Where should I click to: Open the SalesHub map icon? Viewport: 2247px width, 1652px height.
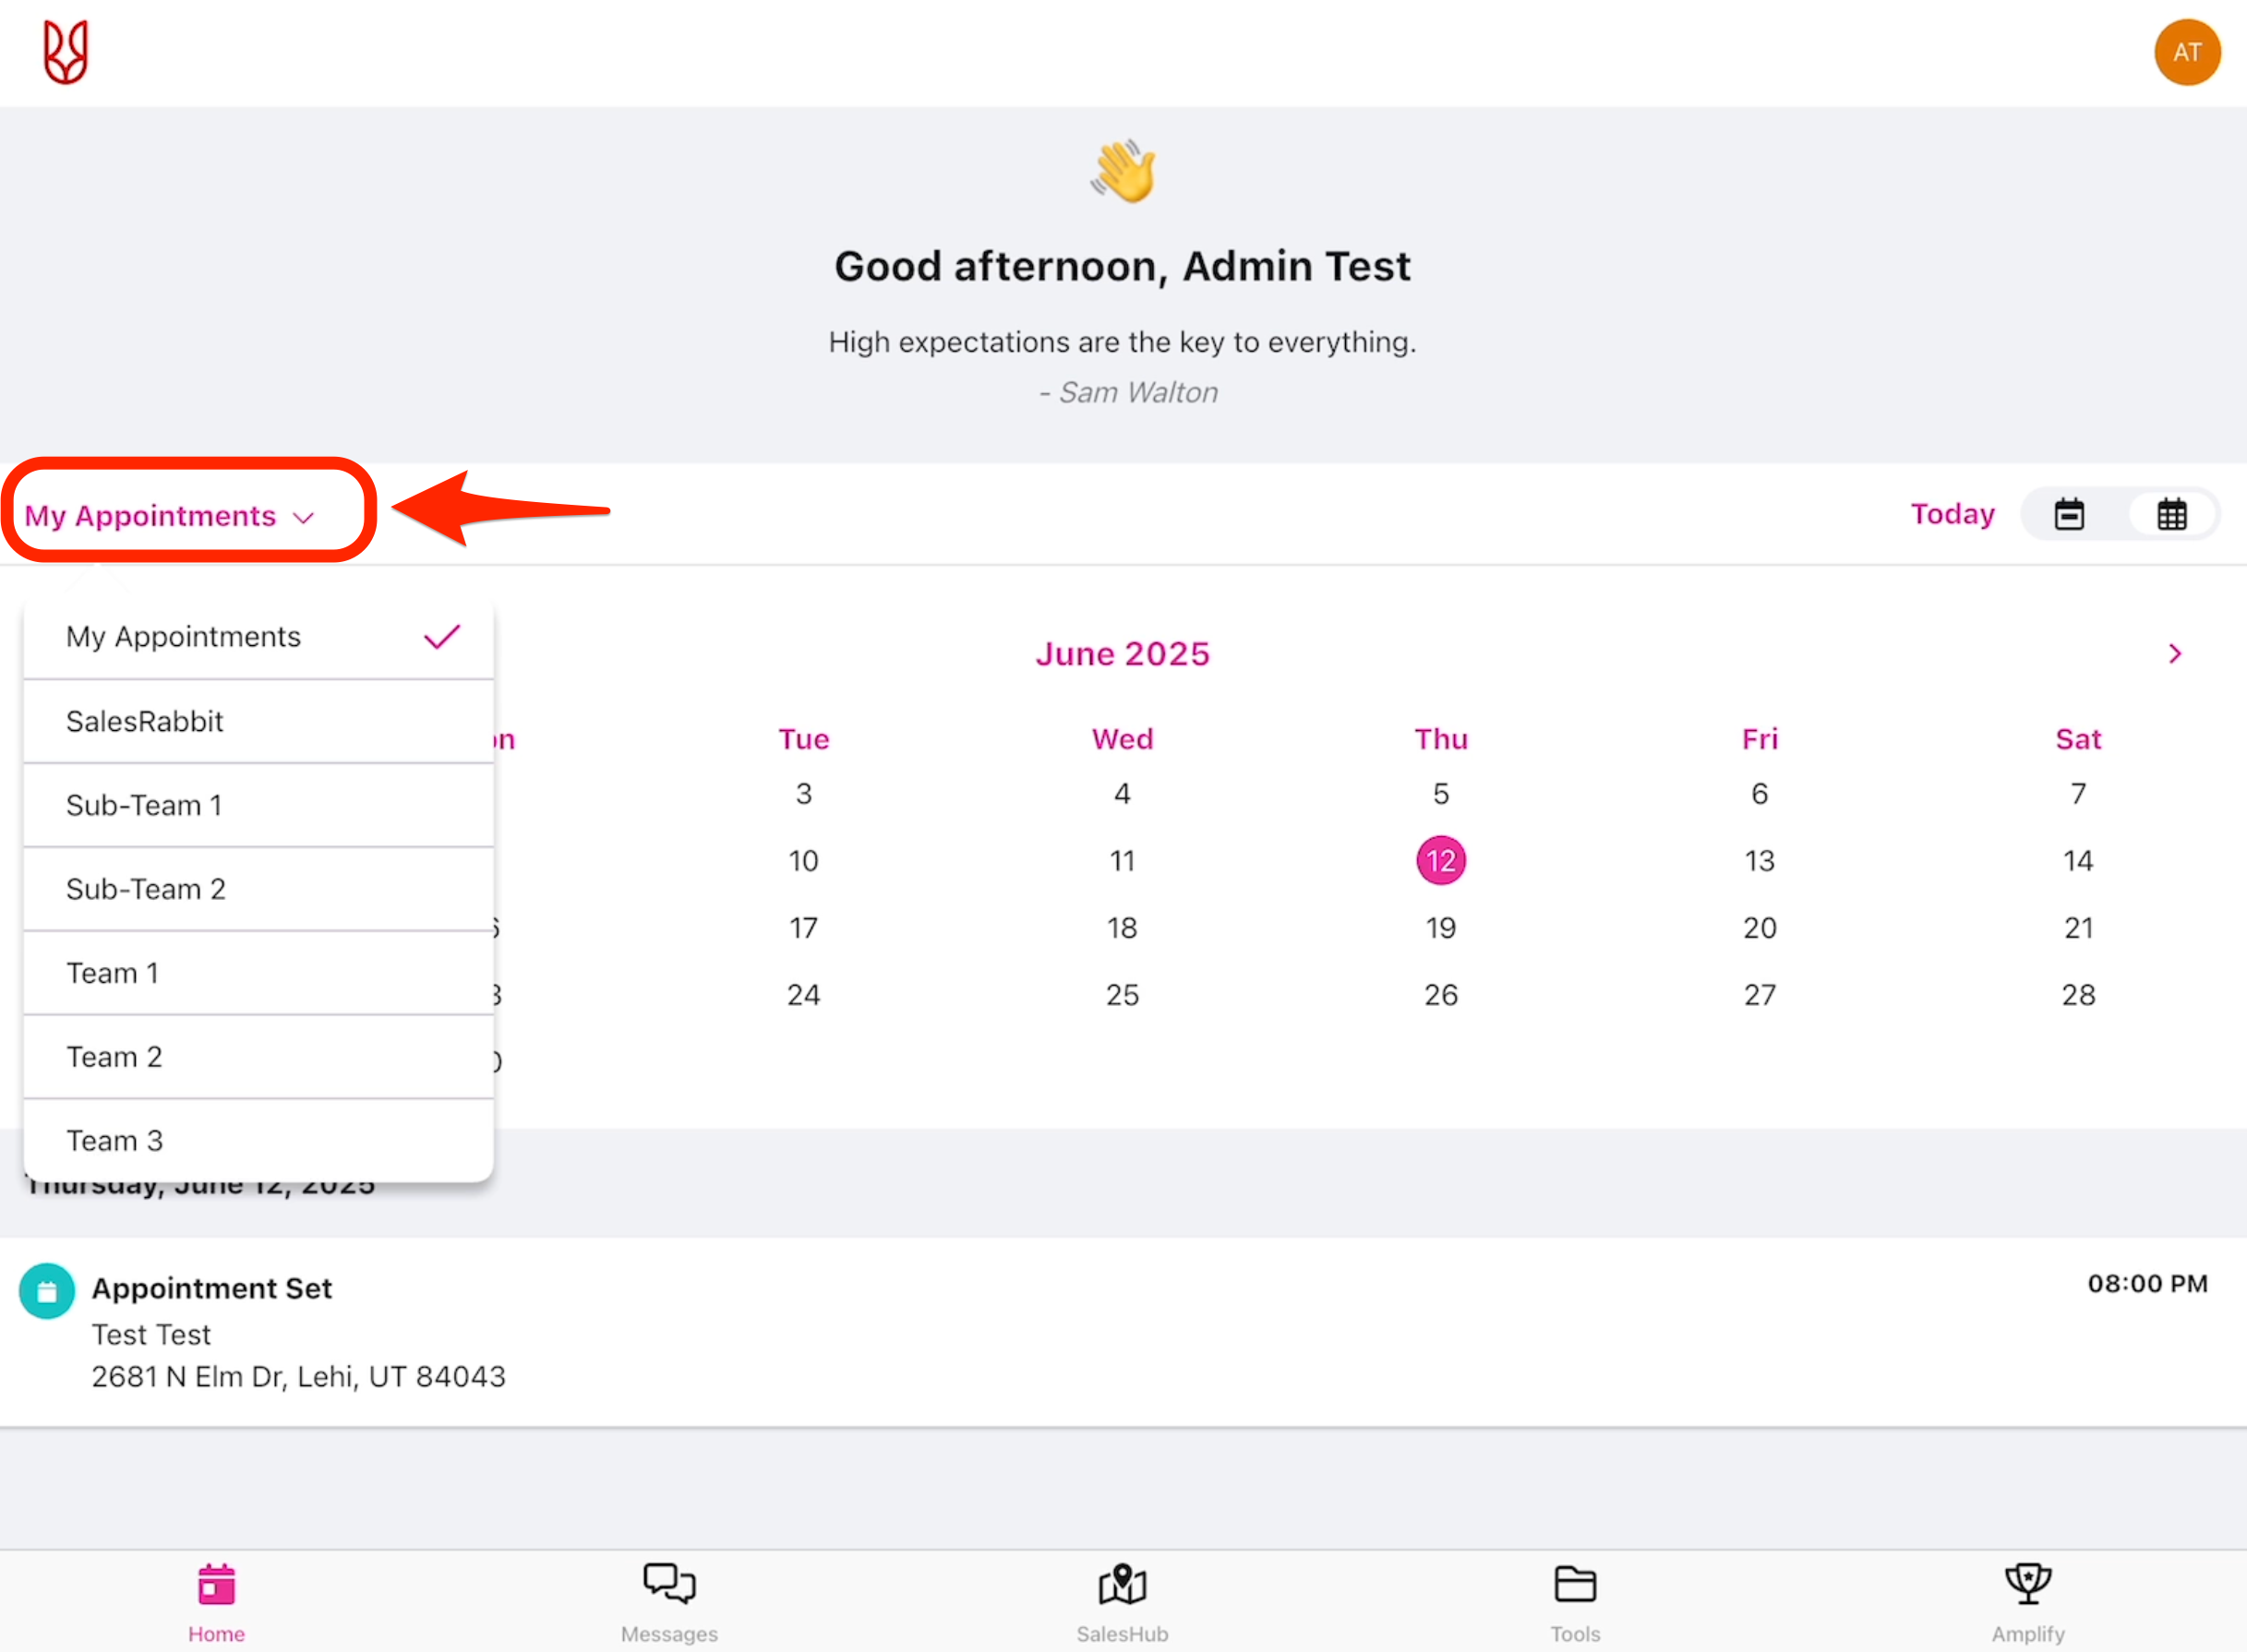point(1122,1584)
